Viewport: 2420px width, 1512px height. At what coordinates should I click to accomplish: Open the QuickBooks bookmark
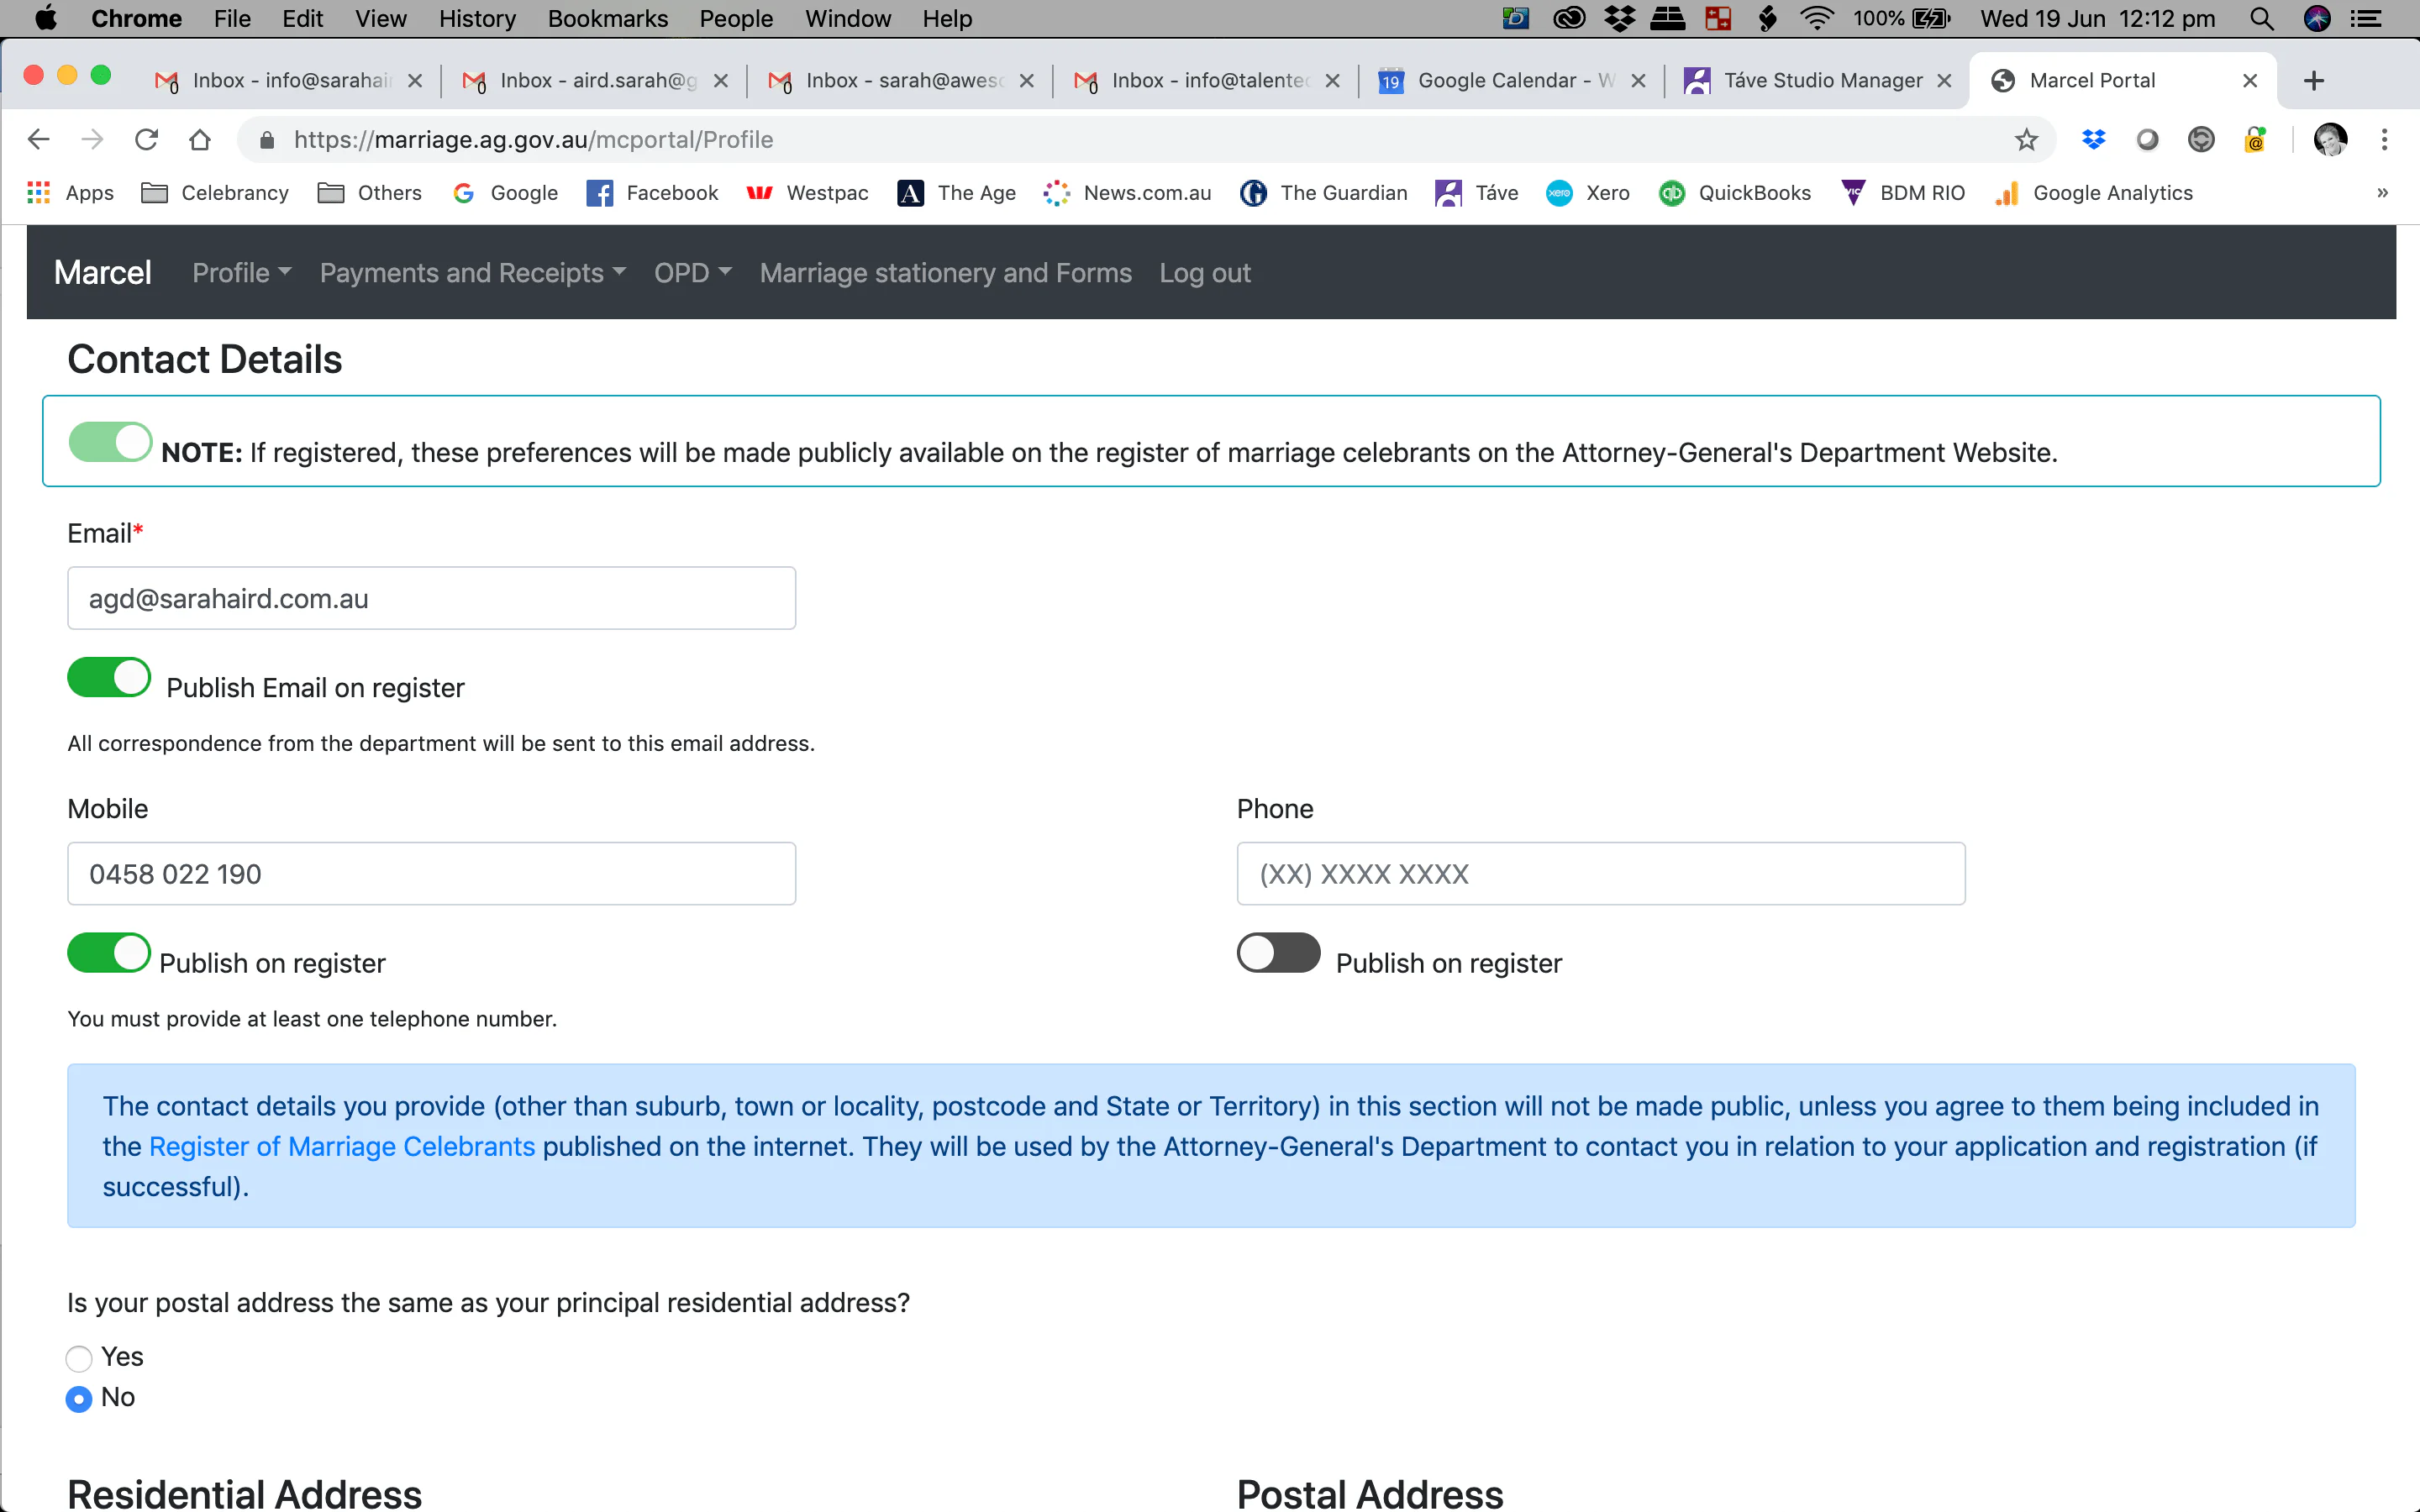[x=1735, y=193]
